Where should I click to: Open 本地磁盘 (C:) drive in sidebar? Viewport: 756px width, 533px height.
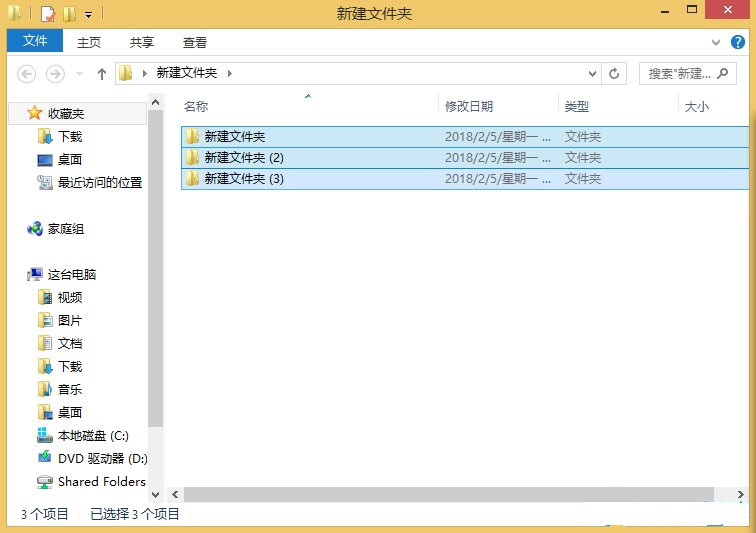pyautogui.click(x=92, y=436)
